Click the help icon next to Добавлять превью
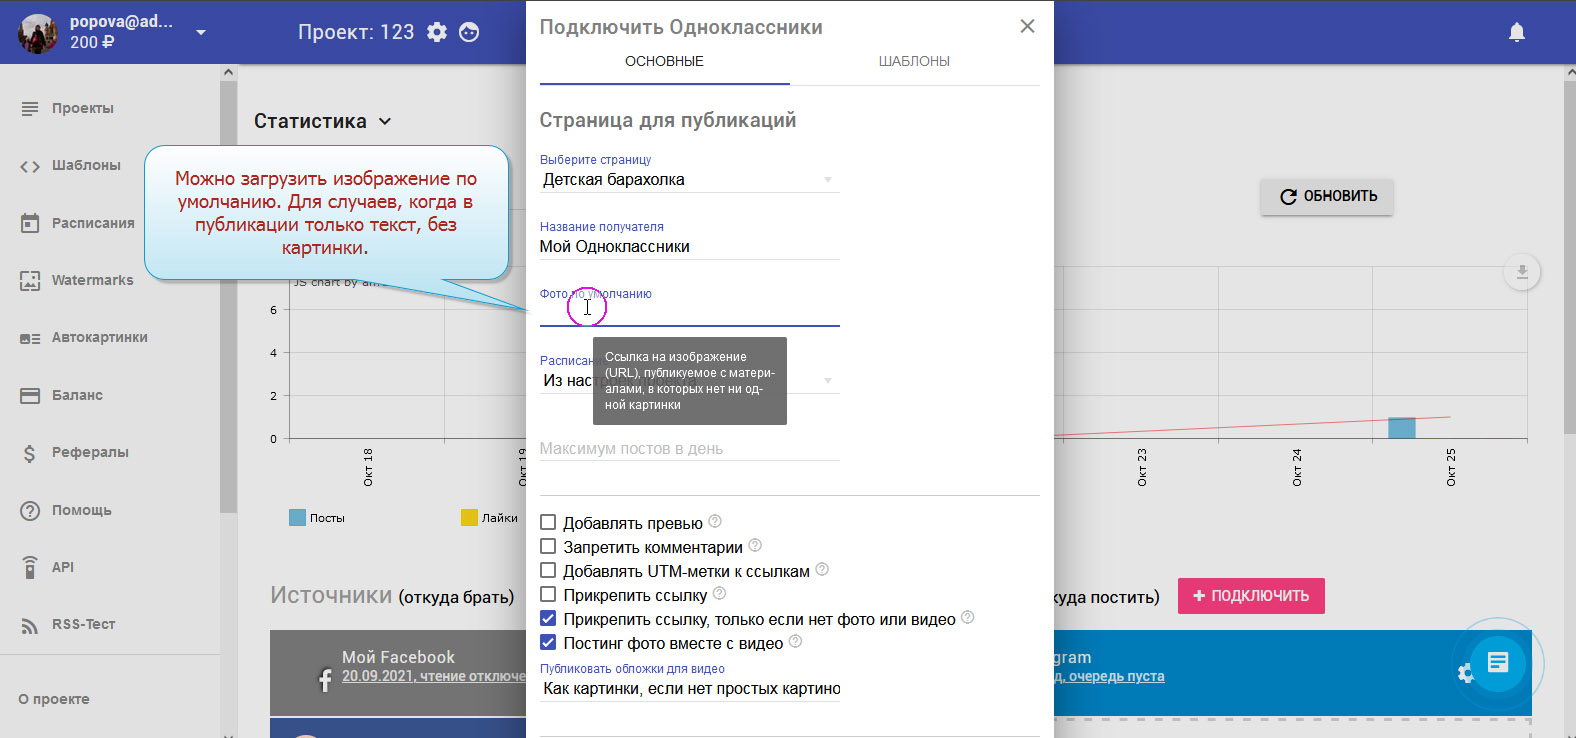Screen dimensions: 1576x738 click(x=715, y=522)
